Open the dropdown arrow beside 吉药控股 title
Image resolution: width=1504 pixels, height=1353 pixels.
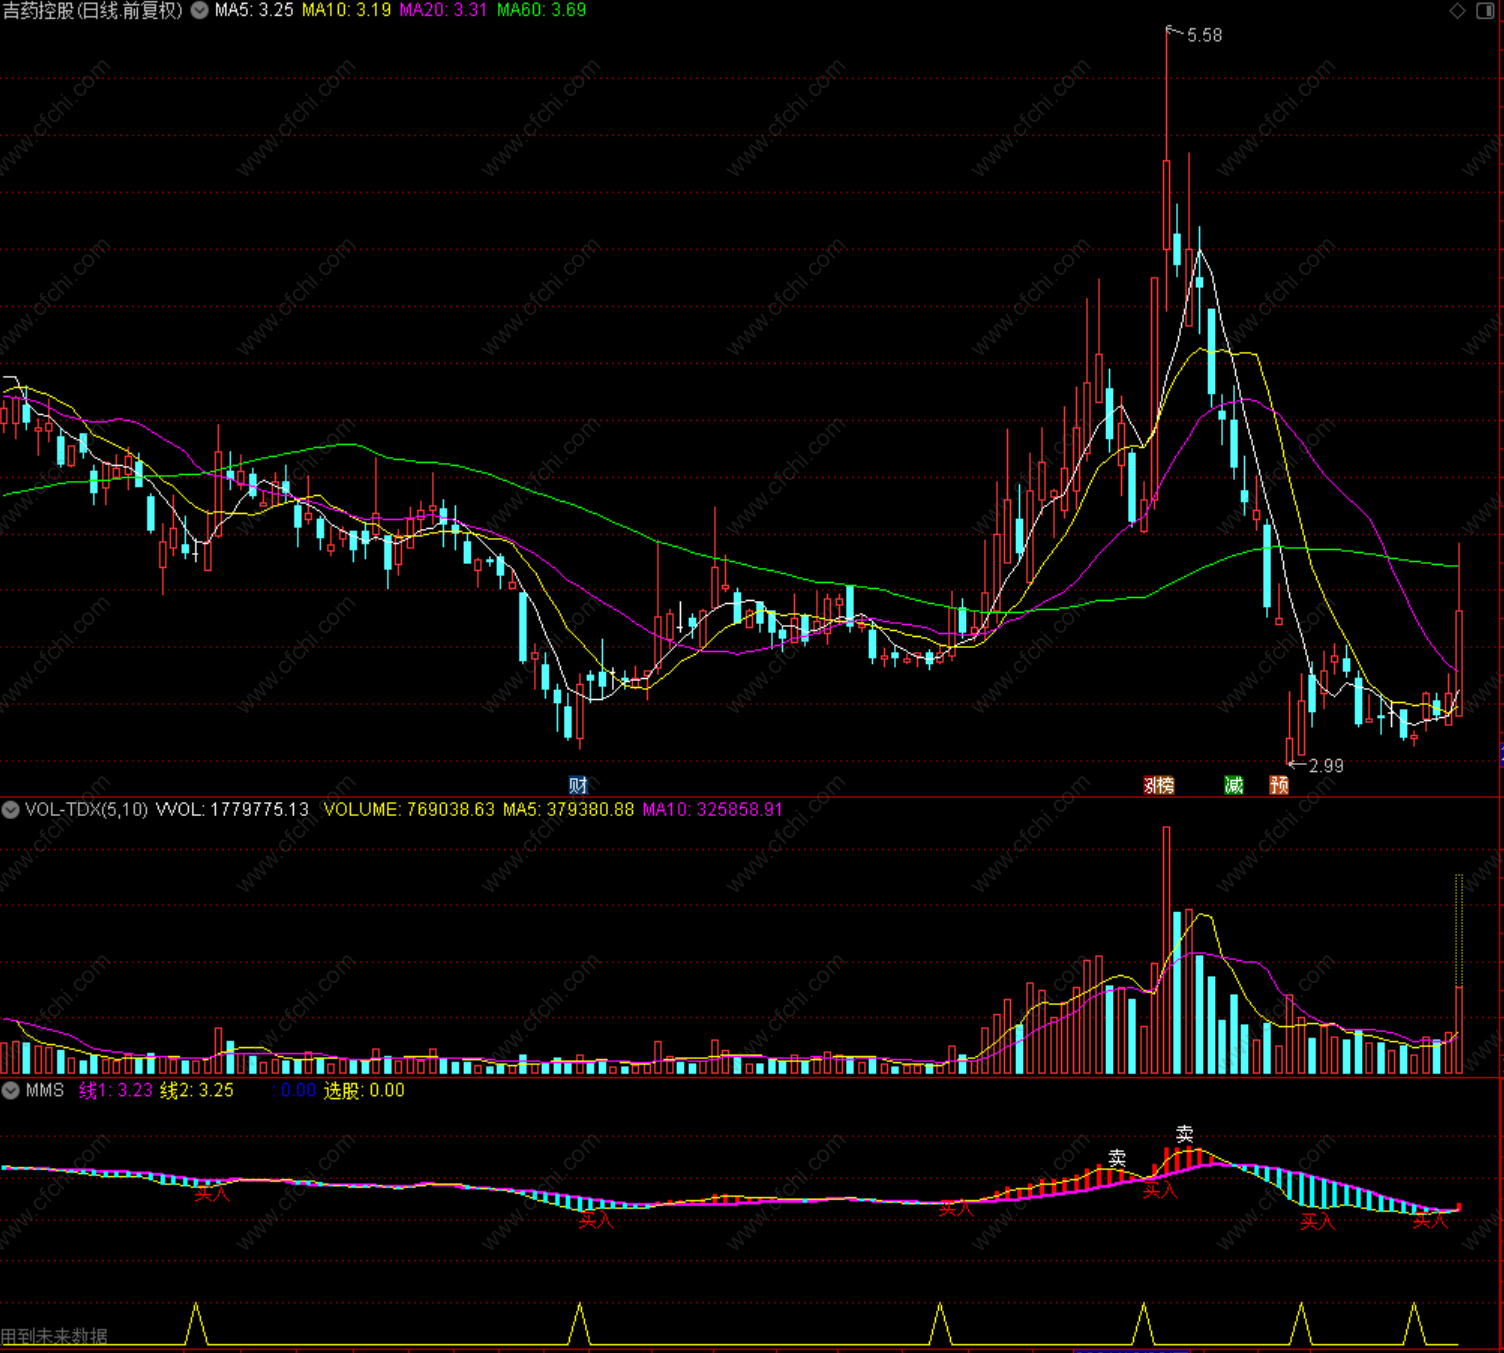point(200,10)
